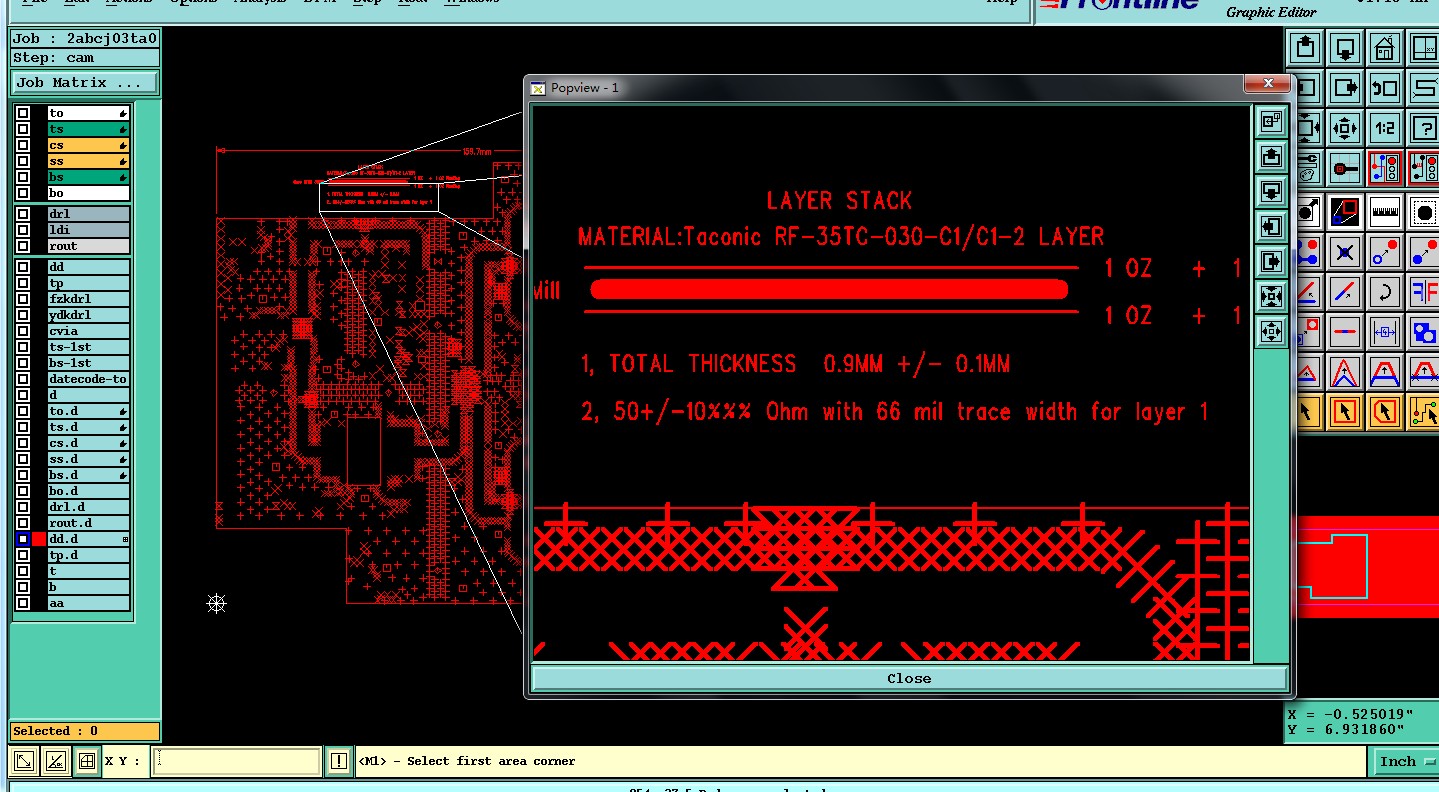Click the exclamation mark button
The width and height of the screenshot is (1439, 792).
(x=339, y=761)
